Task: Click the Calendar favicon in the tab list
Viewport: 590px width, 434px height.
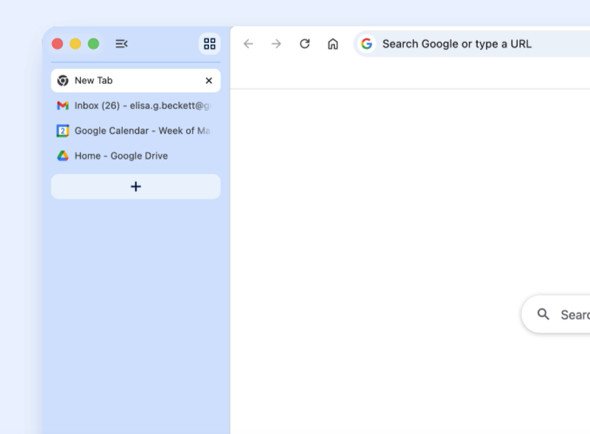Action: [63, 131]
